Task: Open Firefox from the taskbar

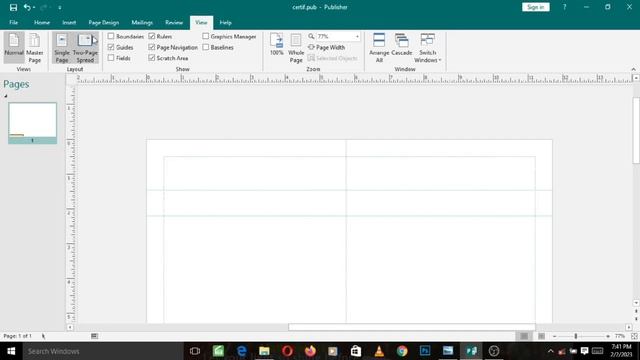Action: click(310, 351)
